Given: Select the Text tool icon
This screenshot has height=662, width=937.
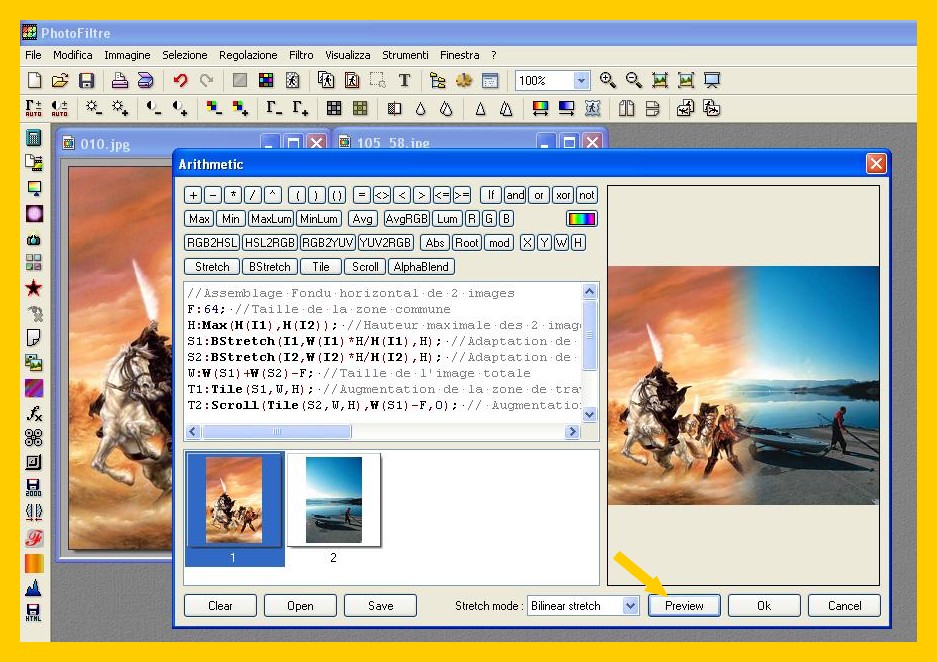Looking at the screenshot, I should click(404, 81).
